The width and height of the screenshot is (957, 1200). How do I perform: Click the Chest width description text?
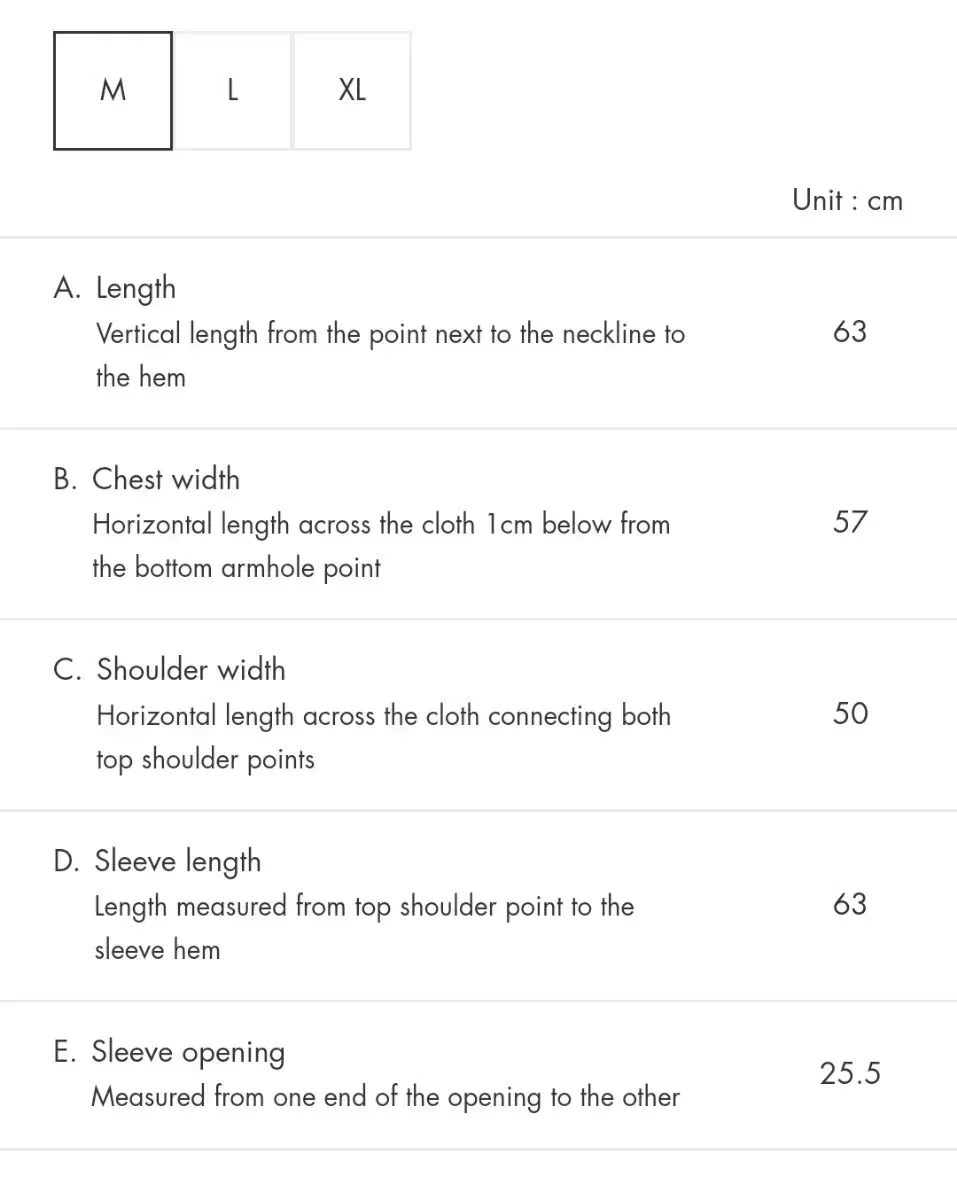tap(381, 545)
